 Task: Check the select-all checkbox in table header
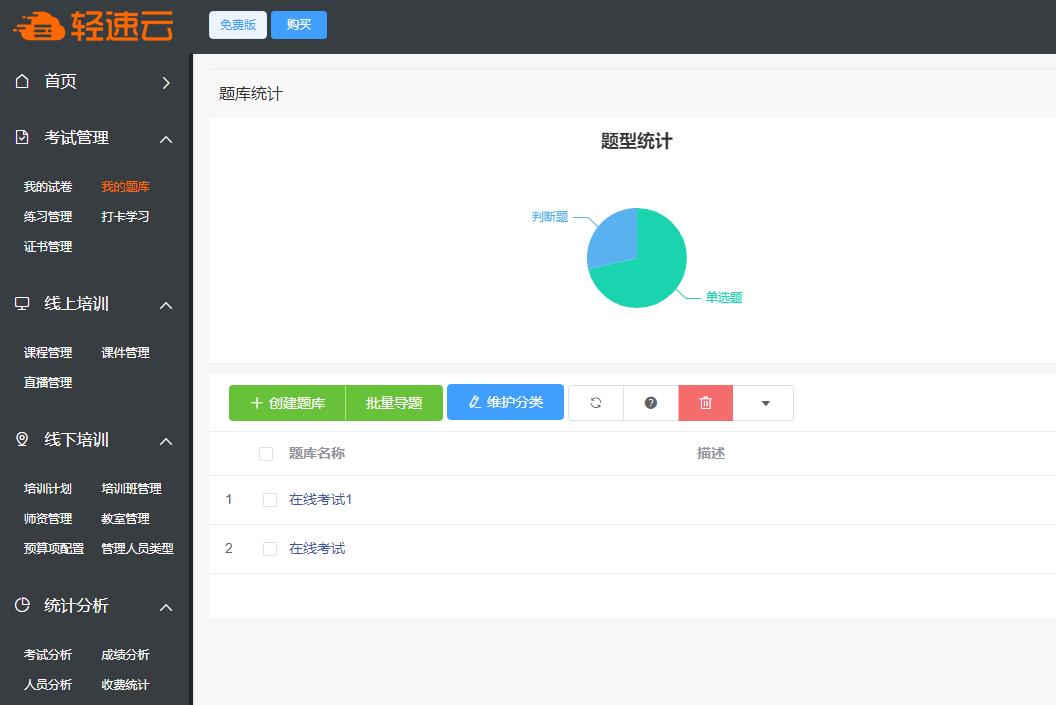(x=266, y=453)
